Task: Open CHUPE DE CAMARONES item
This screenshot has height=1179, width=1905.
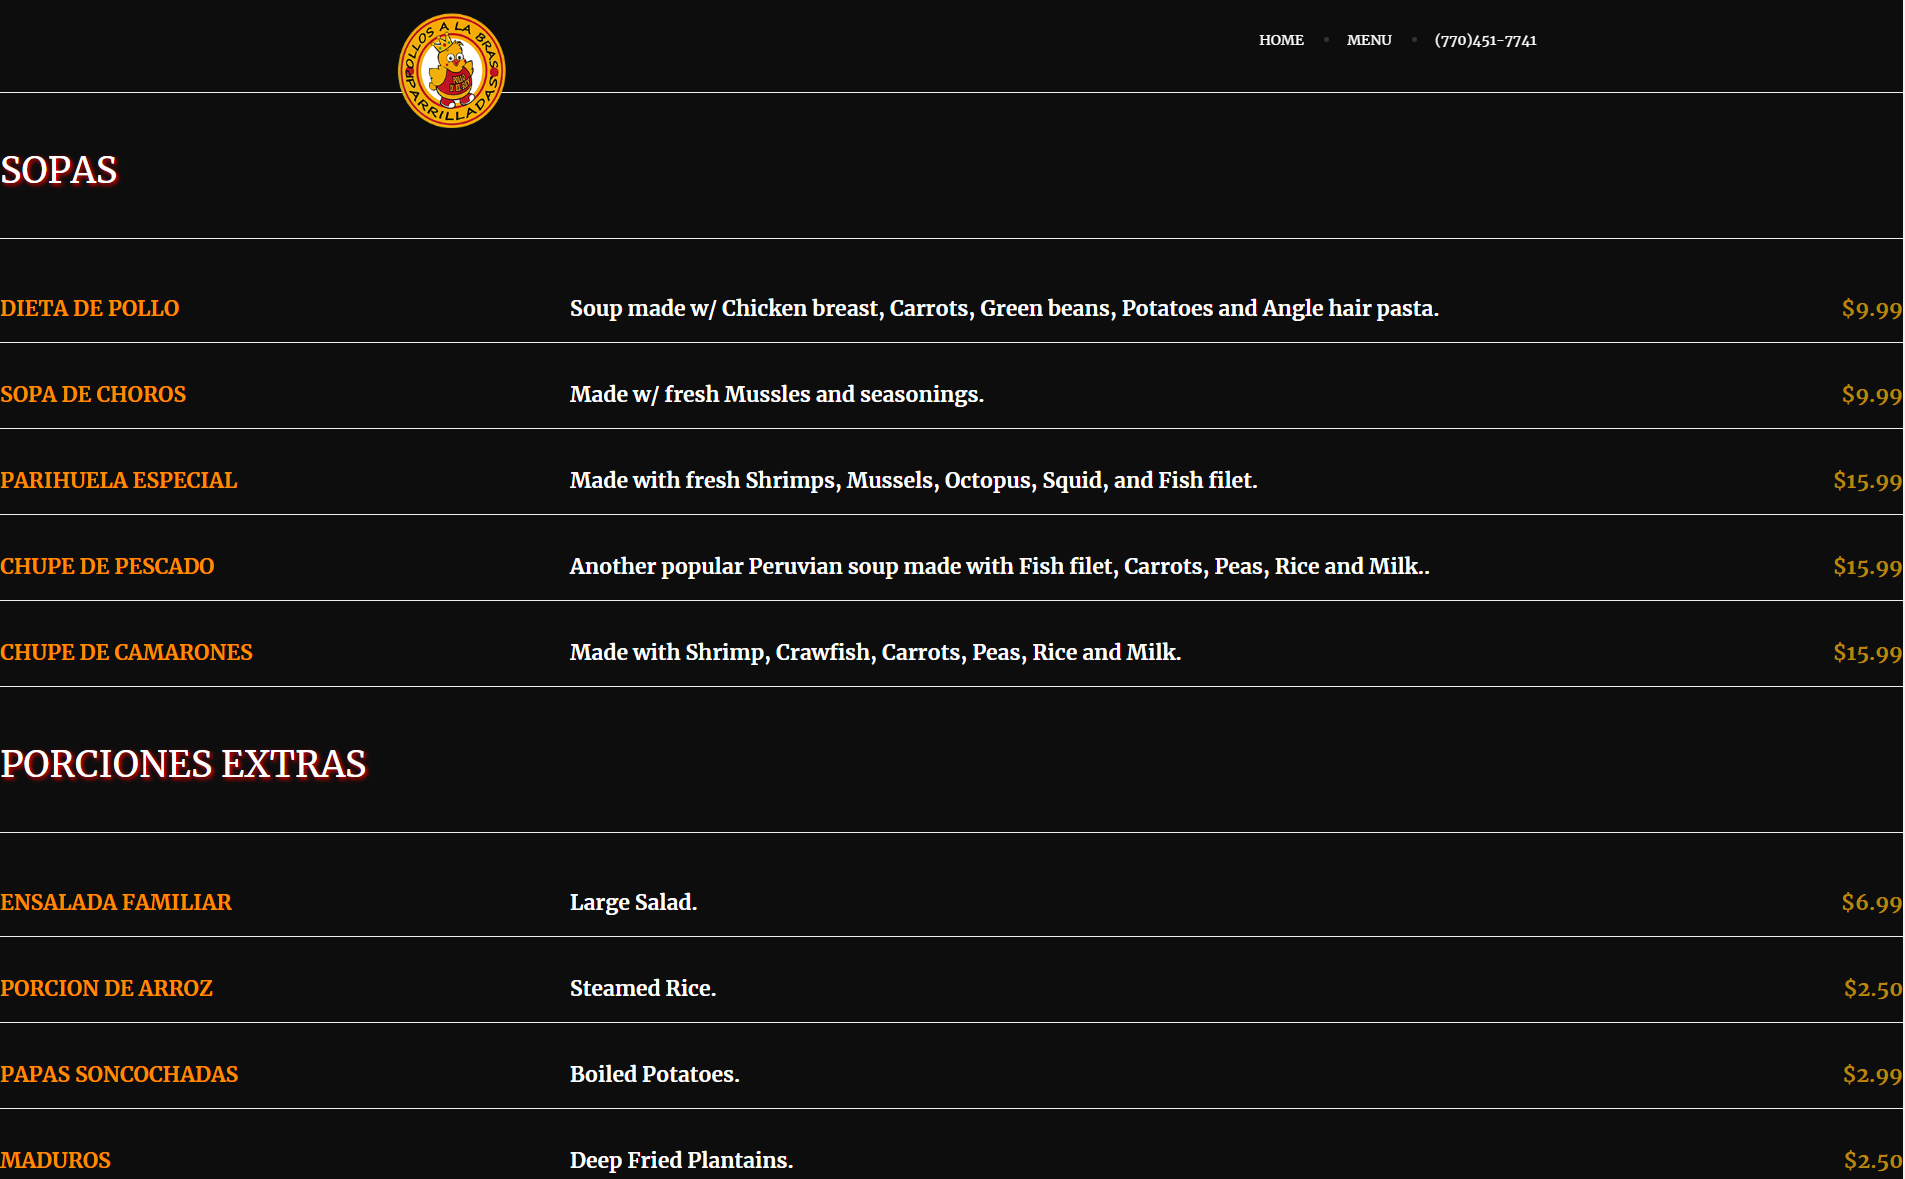Action: tap(126, 652)
